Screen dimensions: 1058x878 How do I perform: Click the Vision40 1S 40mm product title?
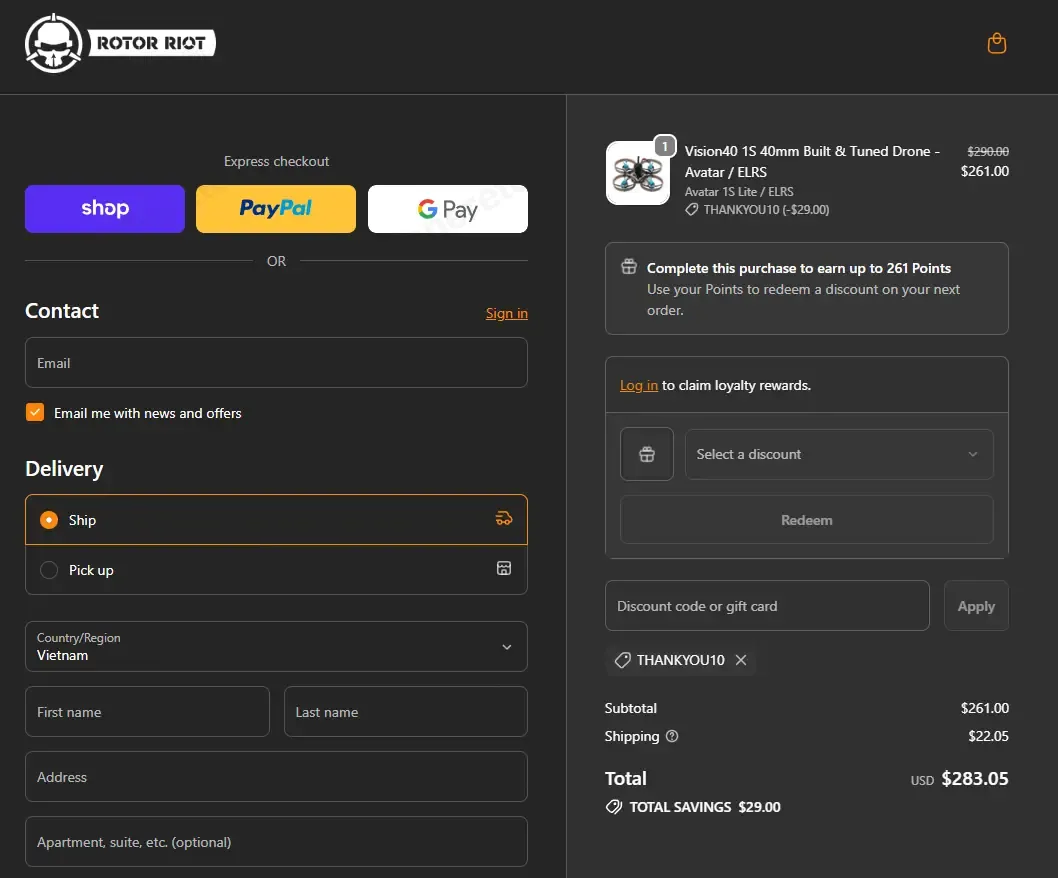click(812, 161)
